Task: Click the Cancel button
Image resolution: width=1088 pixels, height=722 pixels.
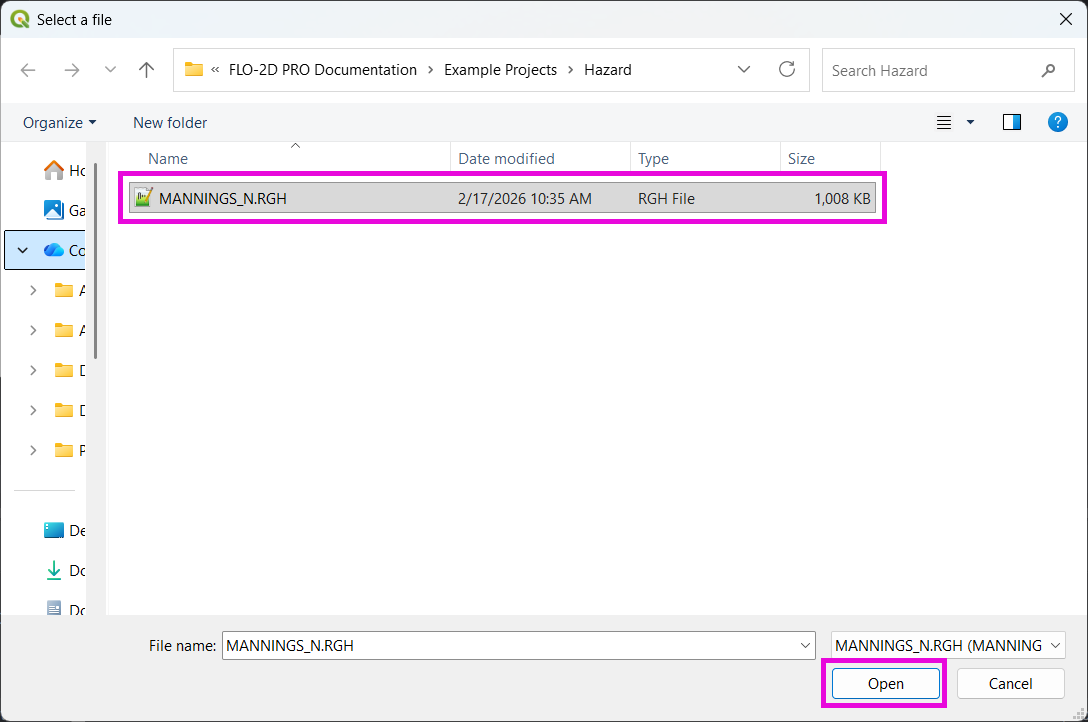Action: pyautogui.click(x=1010, y=684)
